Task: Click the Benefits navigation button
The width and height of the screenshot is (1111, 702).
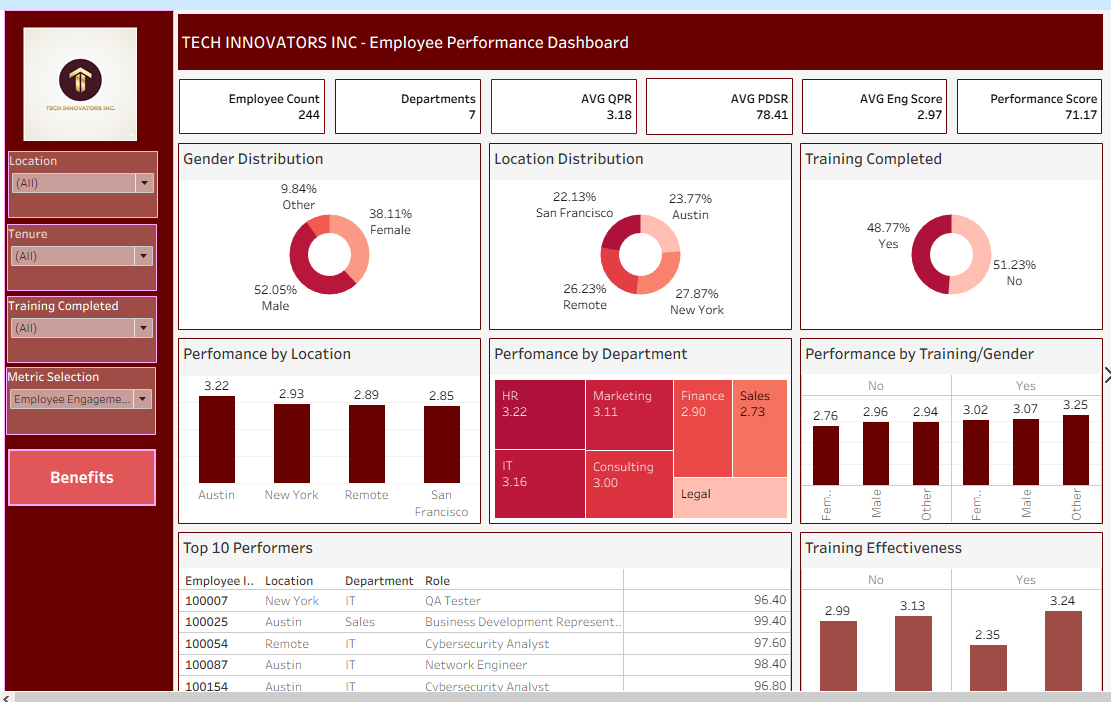Action: 81,477
